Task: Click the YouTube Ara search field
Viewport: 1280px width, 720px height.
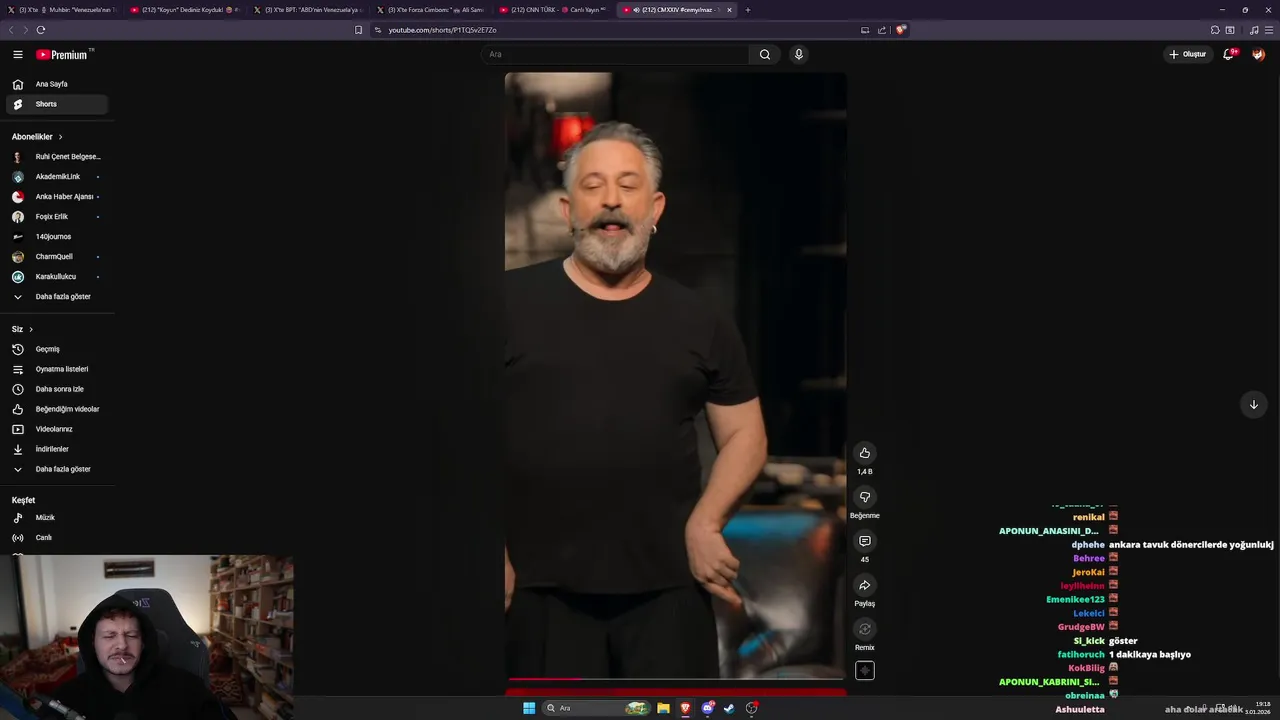Action: [615, 54]
